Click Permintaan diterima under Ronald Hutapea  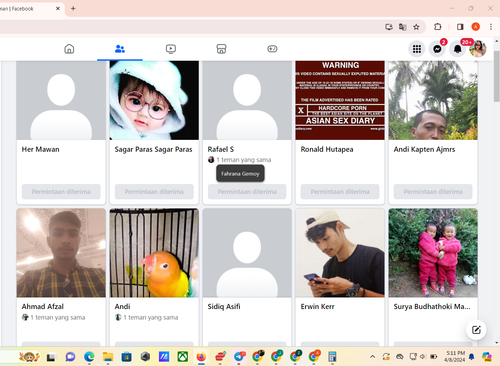pos(340,192)
